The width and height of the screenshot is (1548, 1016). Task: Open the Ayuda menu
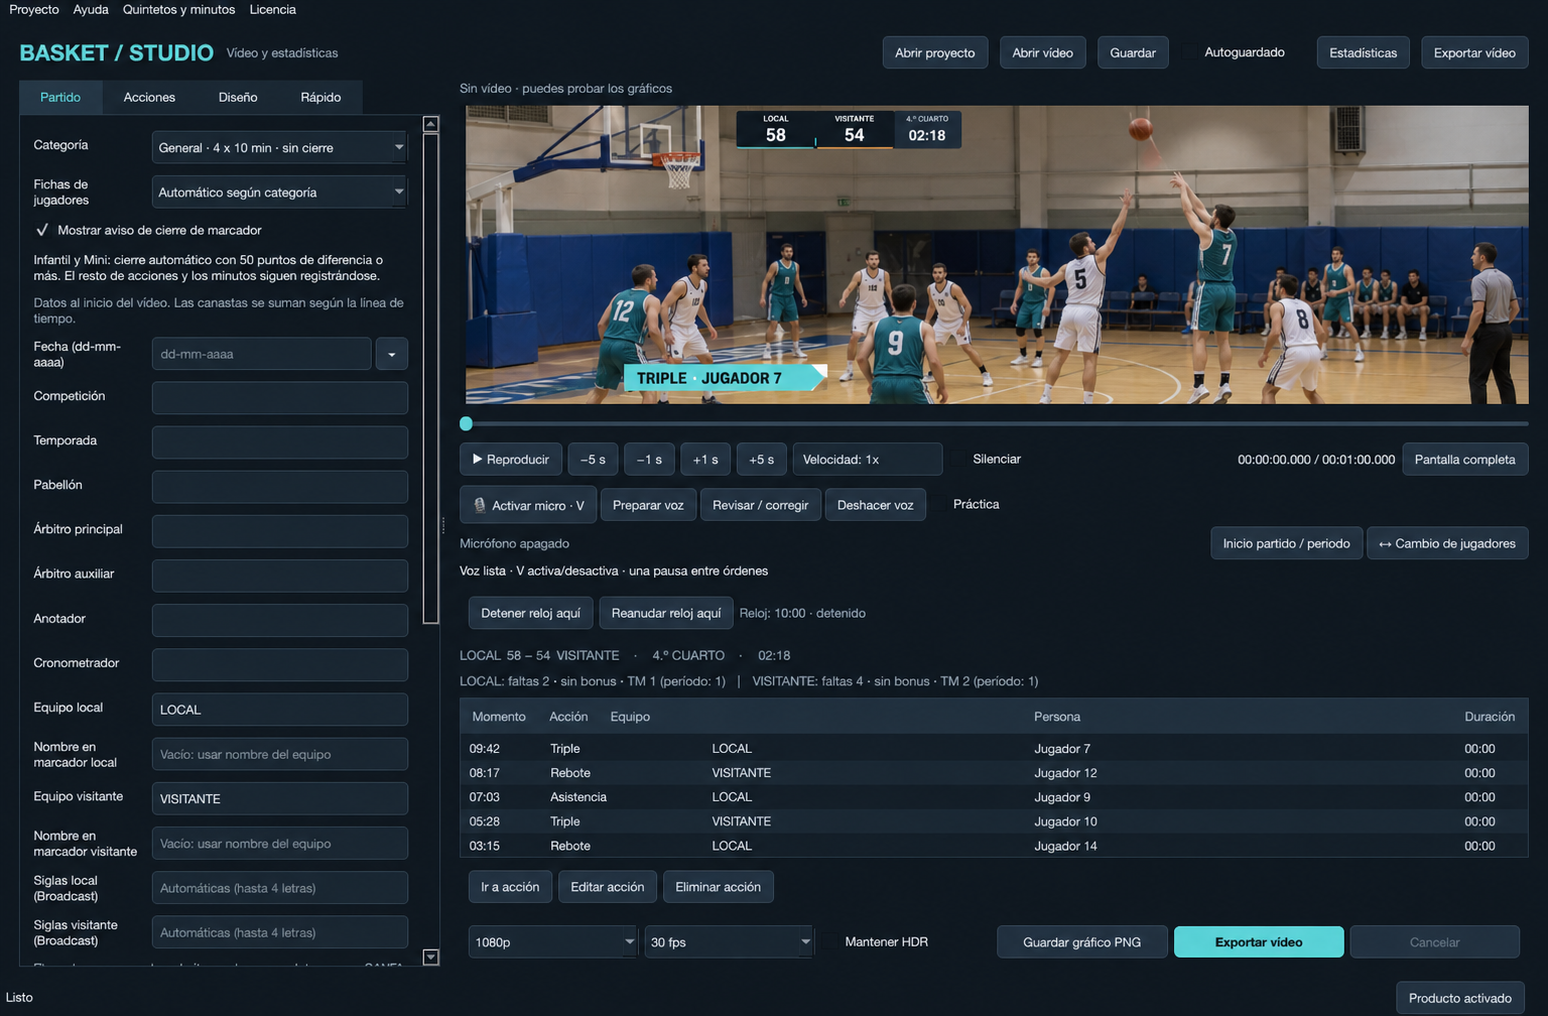coord(91,9)
